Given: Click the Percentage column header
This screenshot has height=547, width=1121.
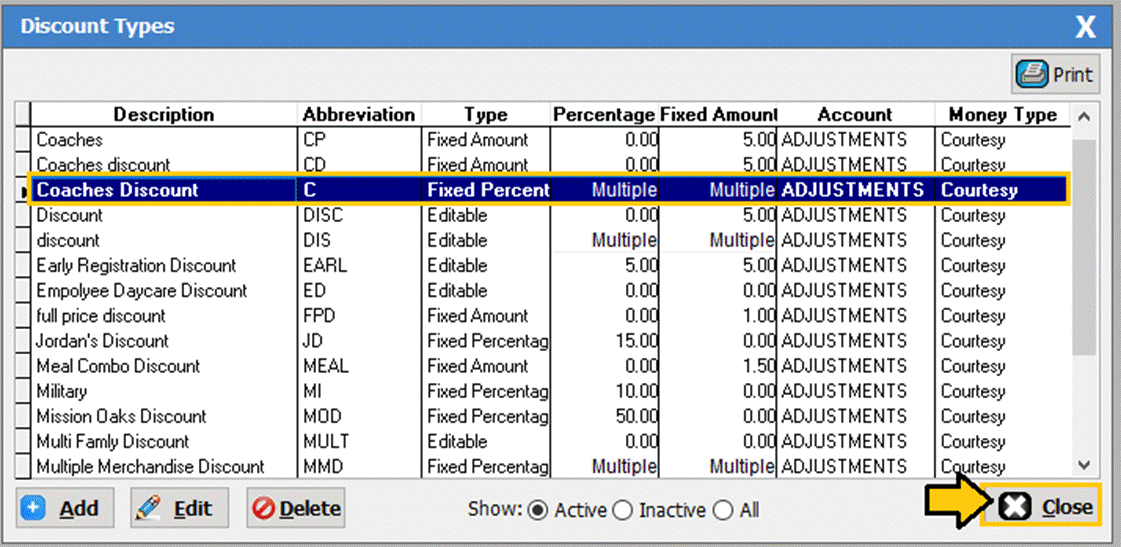Looking at the screenshot, I should pos(603,115).
